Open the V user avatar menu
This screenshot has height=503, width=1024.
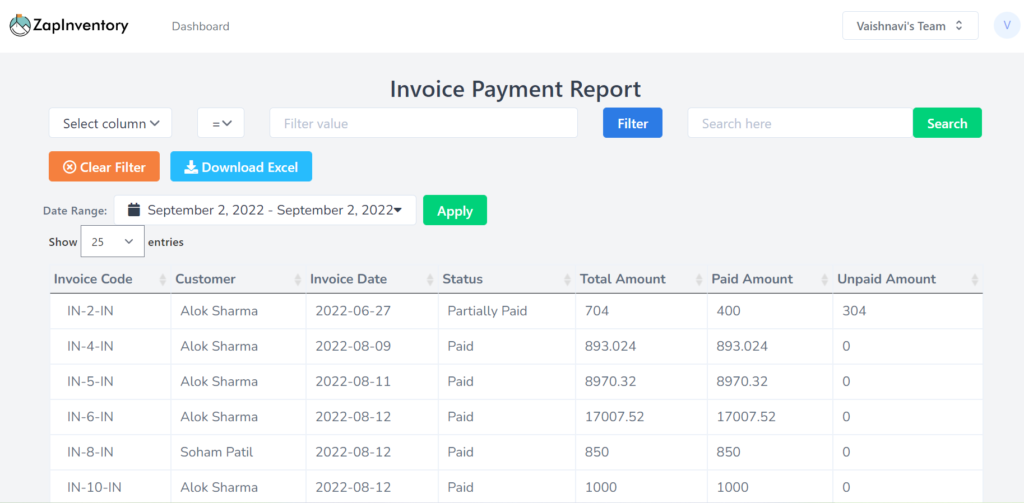[x=1006, y=26]
